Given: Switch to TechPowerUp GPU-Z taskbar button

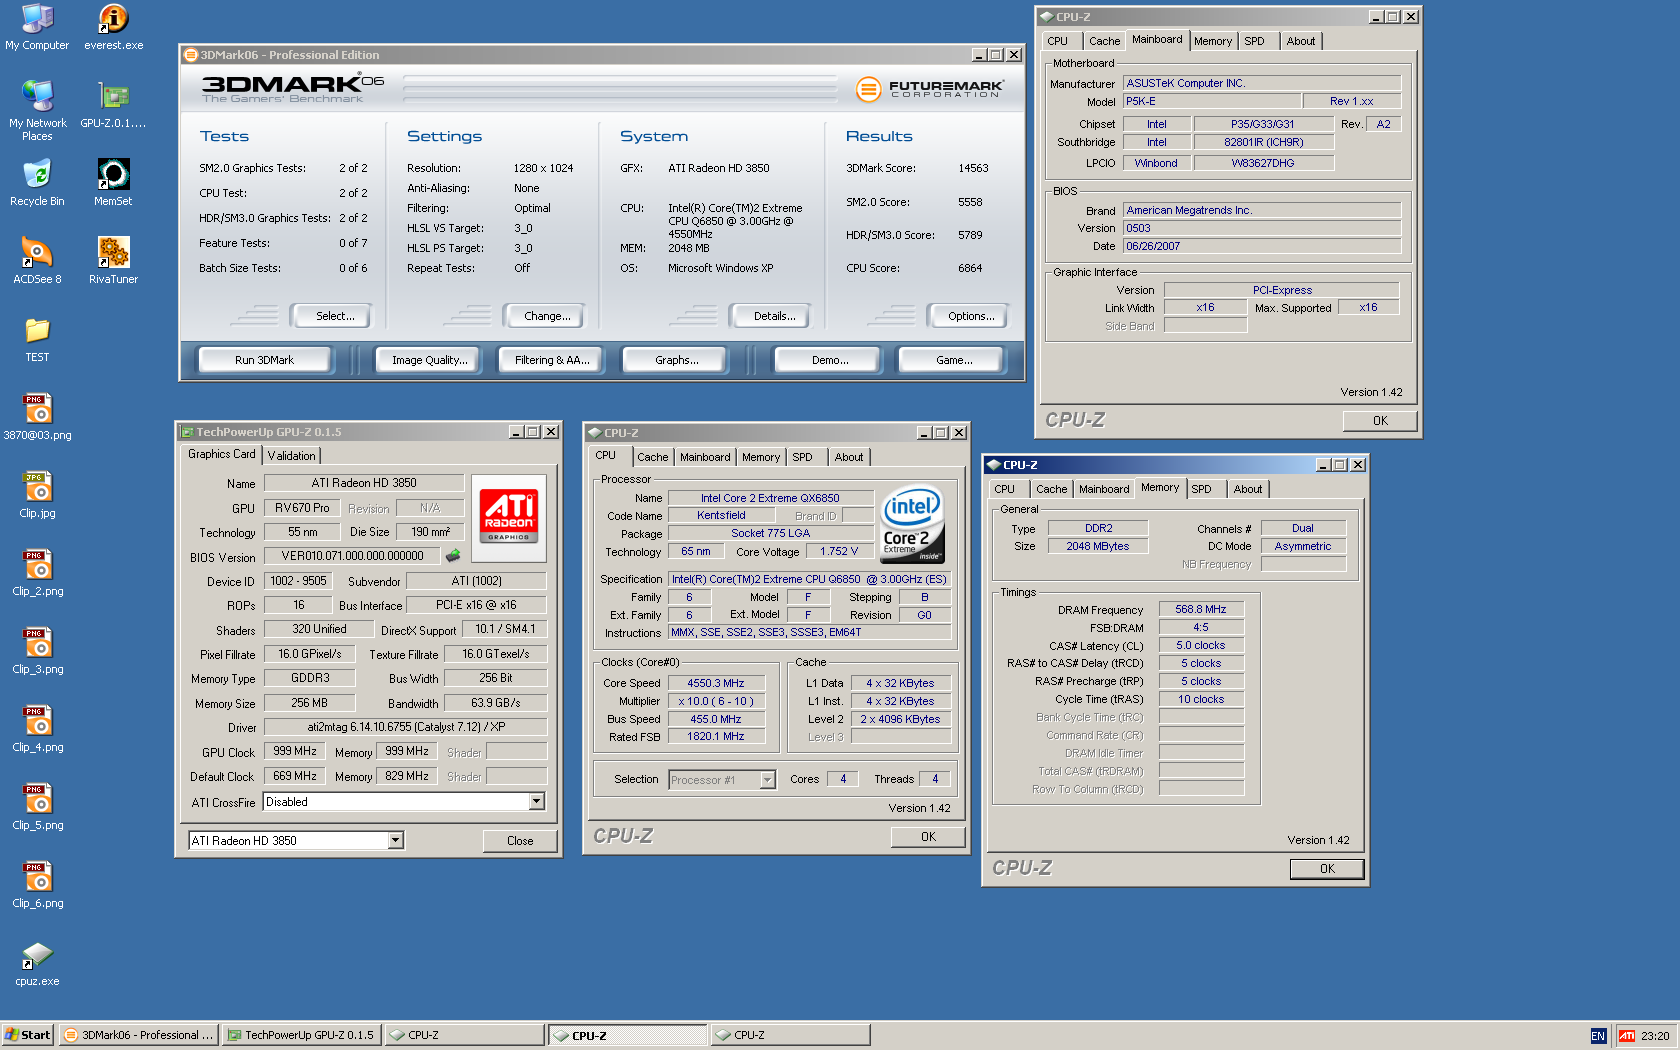Looking at the screenshot, I should 301,1035.
